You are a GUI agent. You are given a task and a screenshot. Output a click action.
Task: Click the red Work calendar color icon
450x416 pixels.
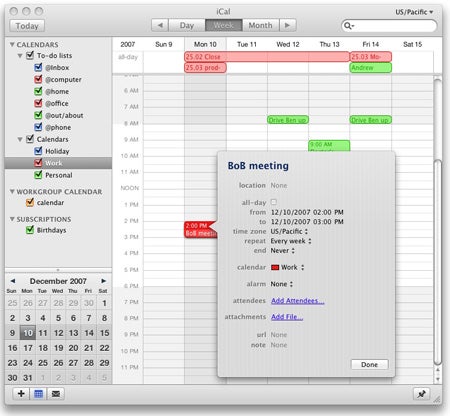[x=275, y=267]
